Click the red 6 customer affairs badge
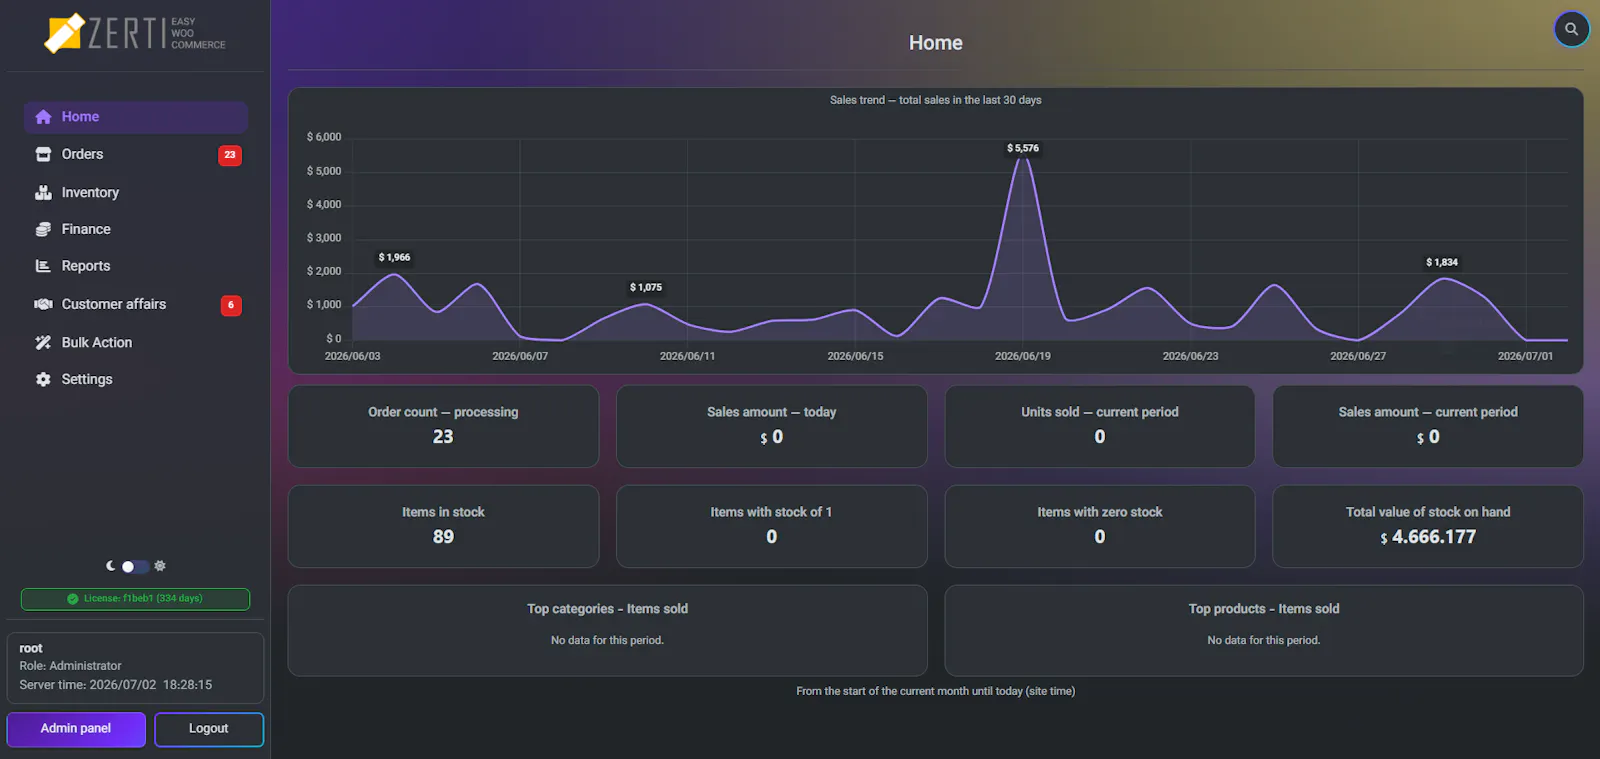 click(231, 305)
